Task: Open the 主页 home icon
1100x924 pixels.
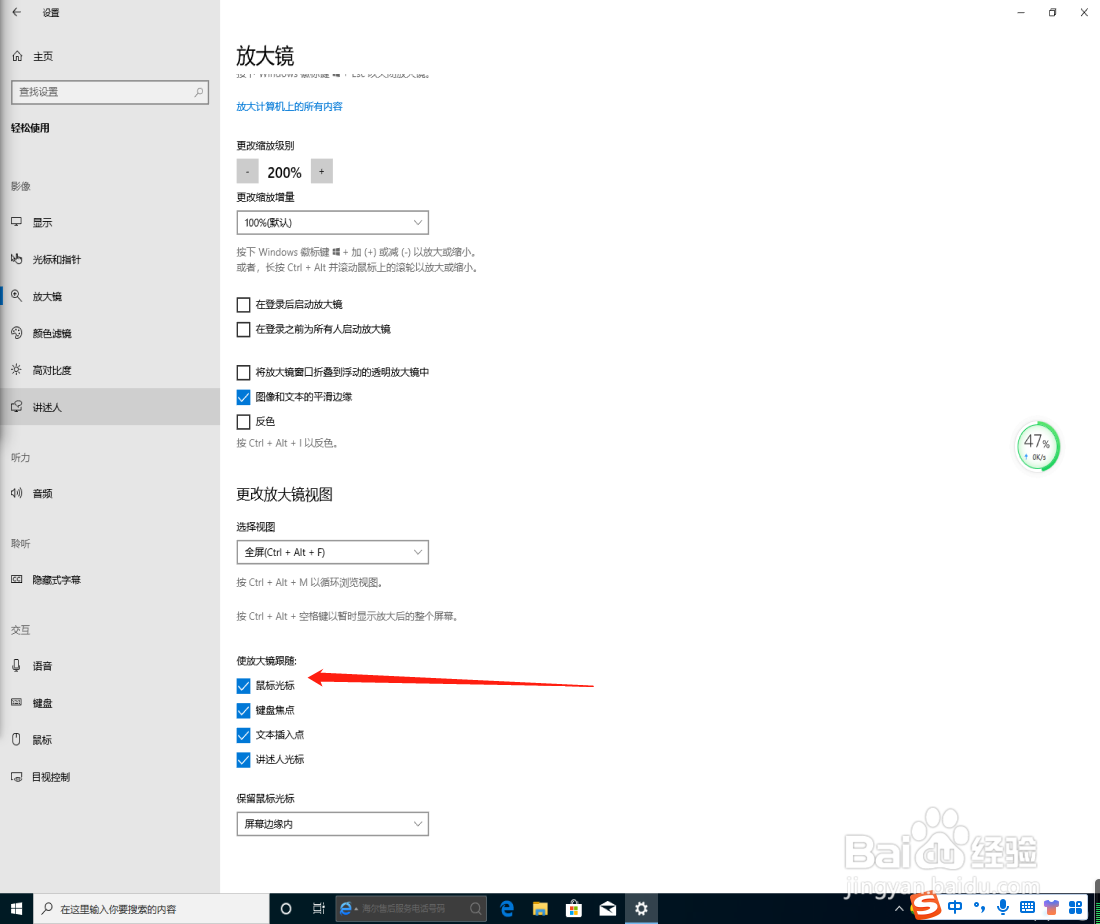Action: 18,56
